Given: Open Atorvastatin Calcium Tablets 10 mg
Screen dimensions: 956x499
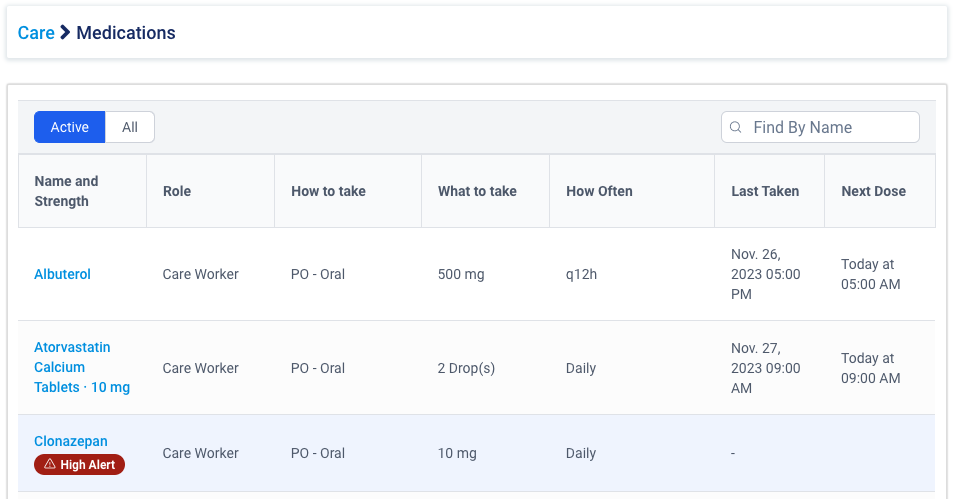Looking at the screenshot, I should [x=82, y=367].
